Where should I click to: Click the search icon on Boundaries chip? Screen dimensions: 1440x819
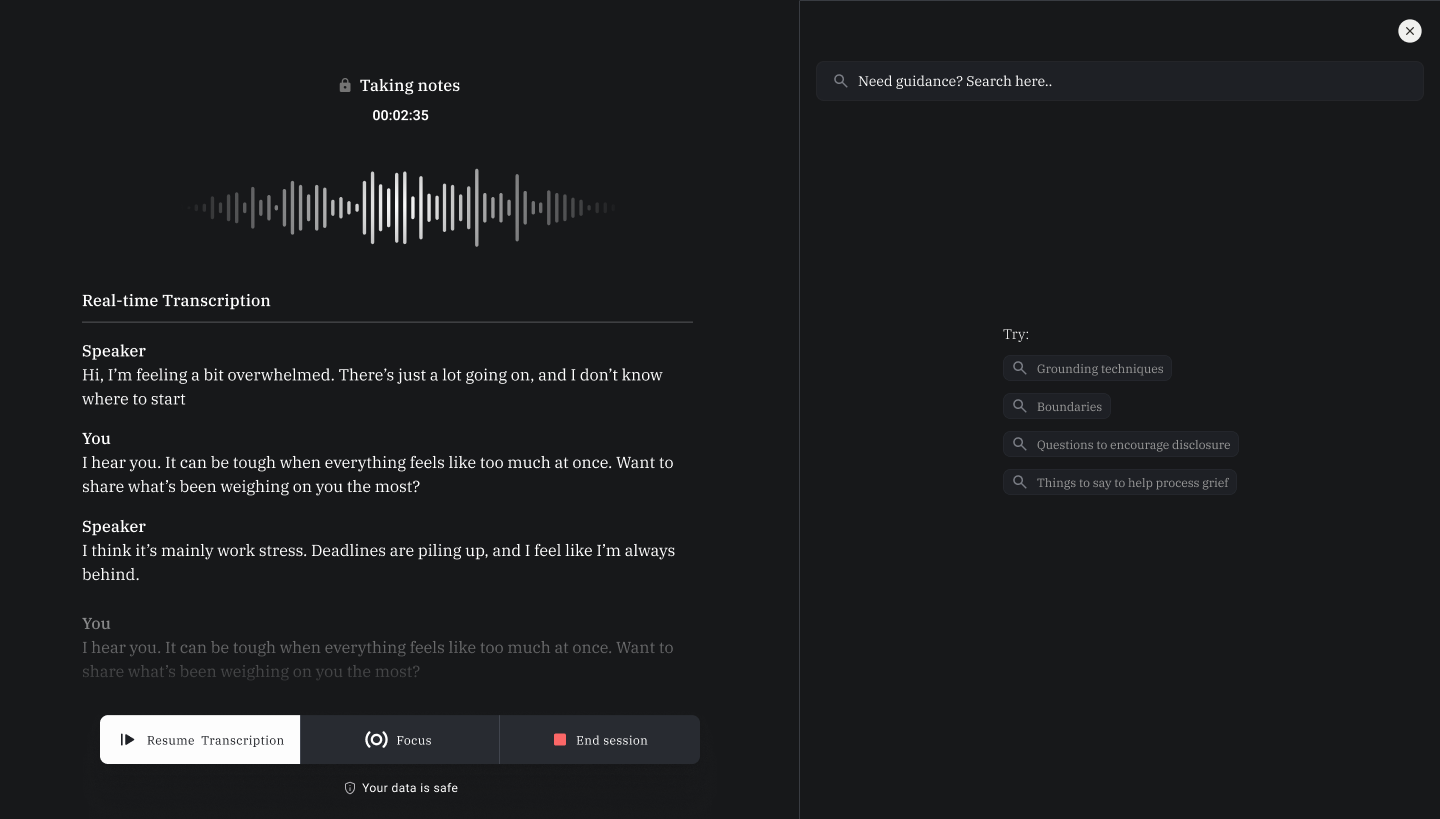point(1020,406)
